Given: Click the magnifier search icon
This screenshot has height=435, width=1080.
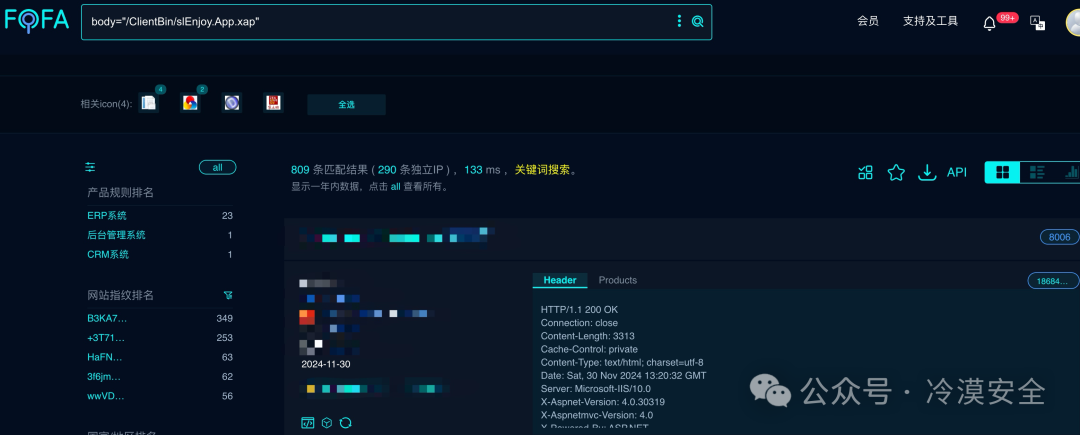Looking at the screenshot, I should (698, 21).
